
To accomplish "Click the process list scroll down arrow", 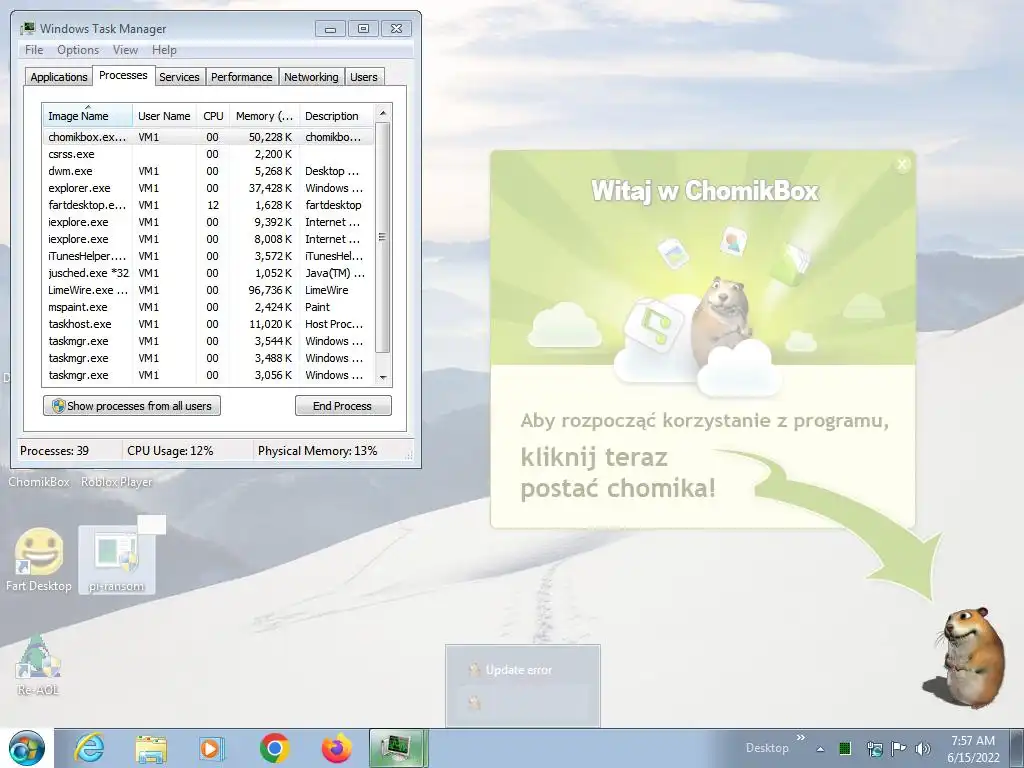I will [x=383, y=377].
